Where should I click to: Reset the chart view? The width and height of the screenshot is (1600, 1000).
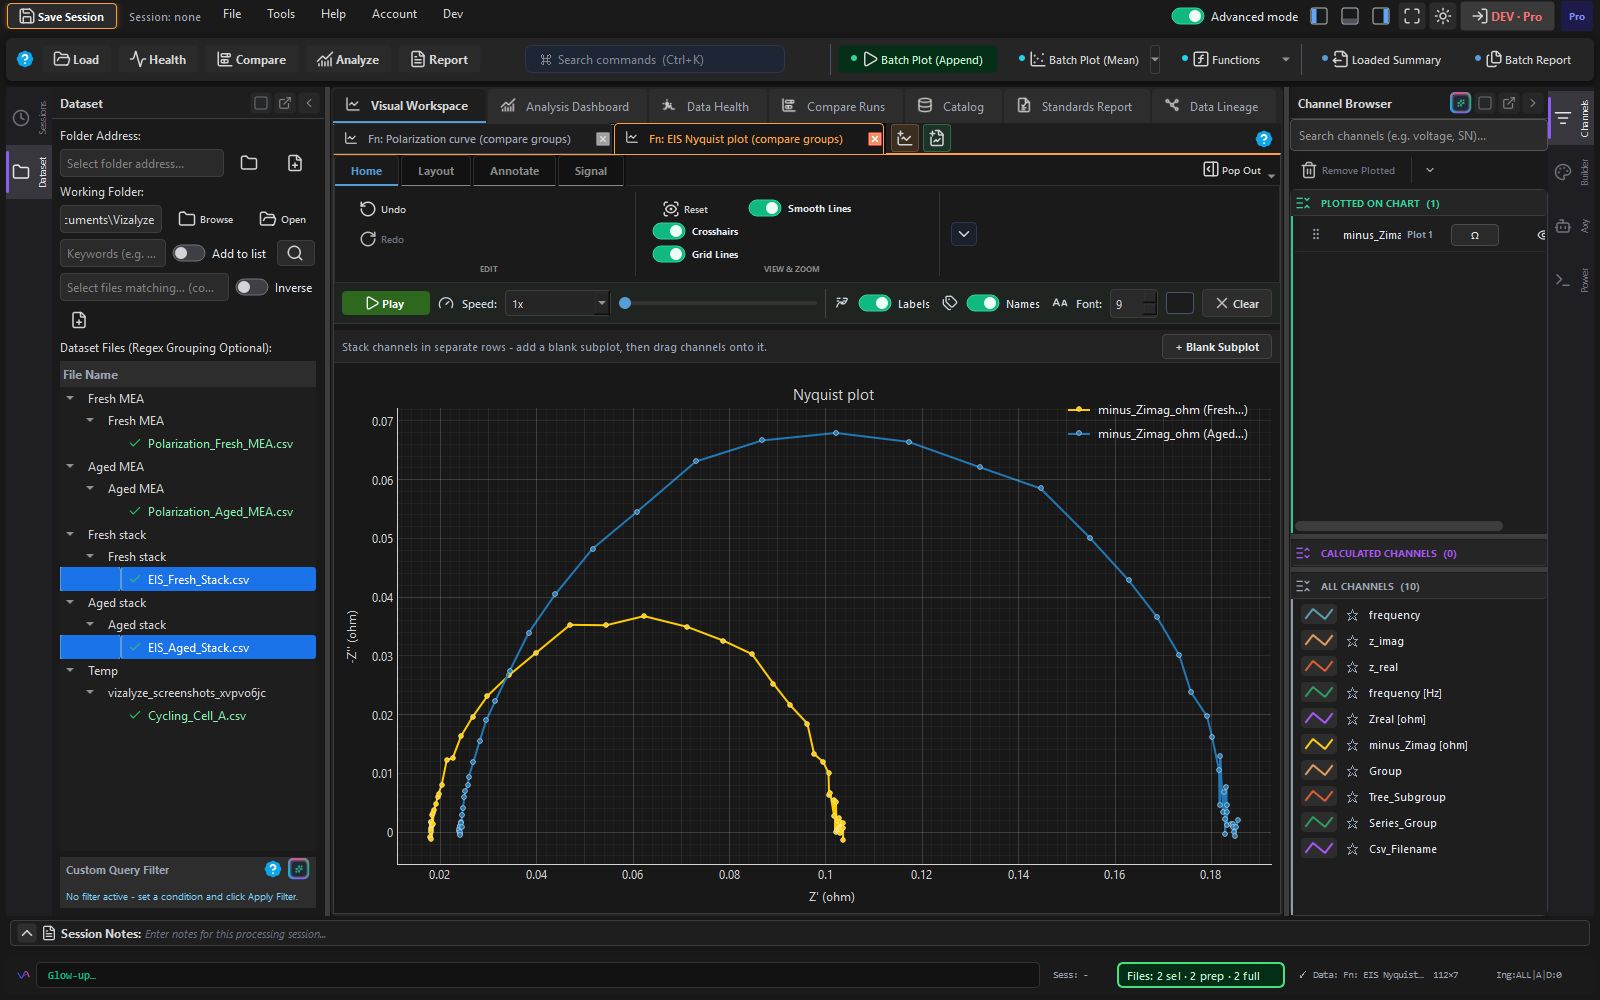[685, 209]
